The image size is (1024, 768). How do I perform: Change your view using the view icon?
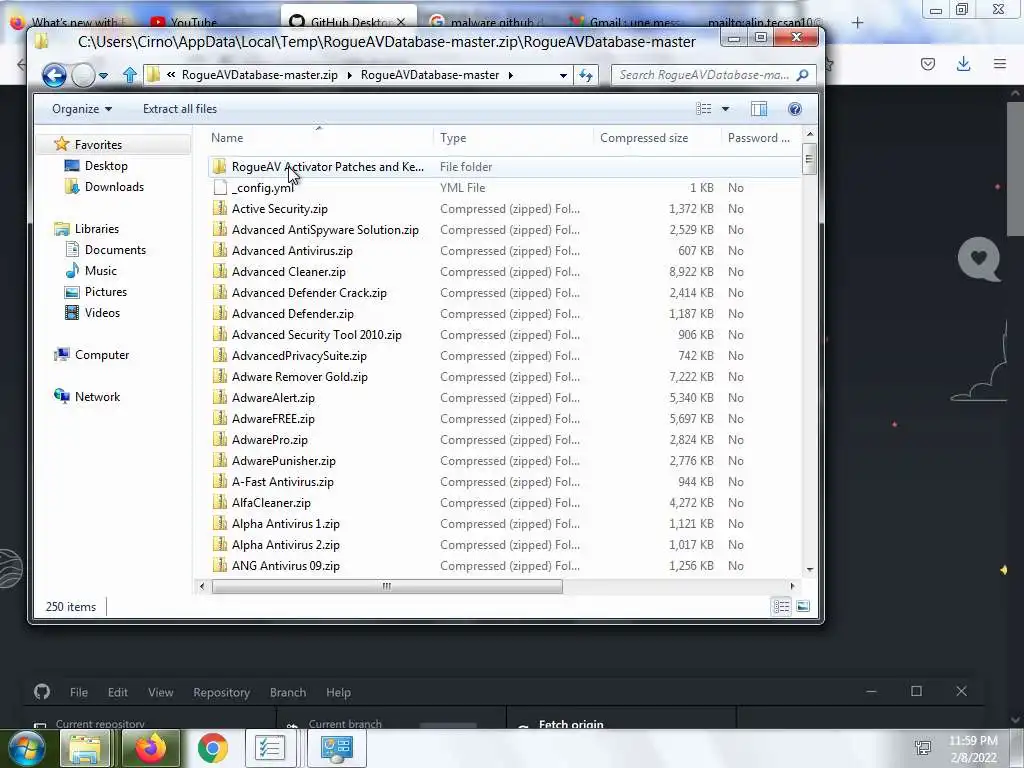[703, 109]
